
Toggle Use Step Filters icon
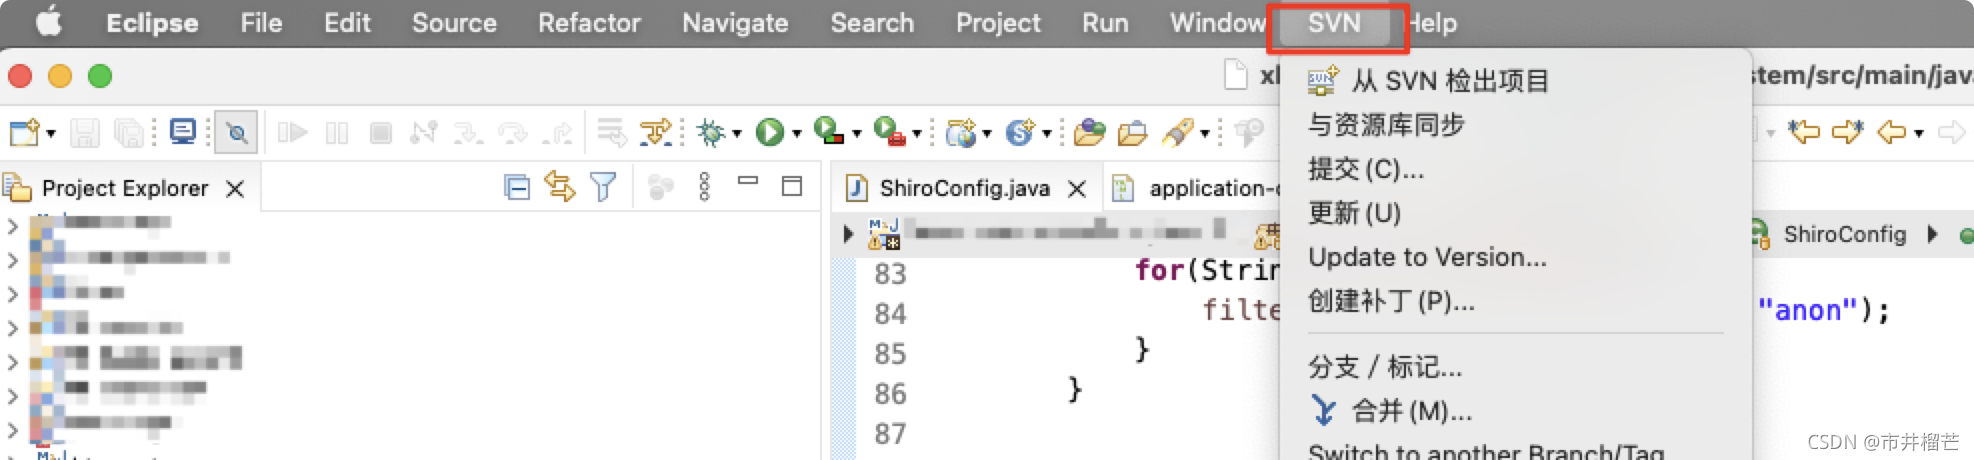tap(656, 132)
